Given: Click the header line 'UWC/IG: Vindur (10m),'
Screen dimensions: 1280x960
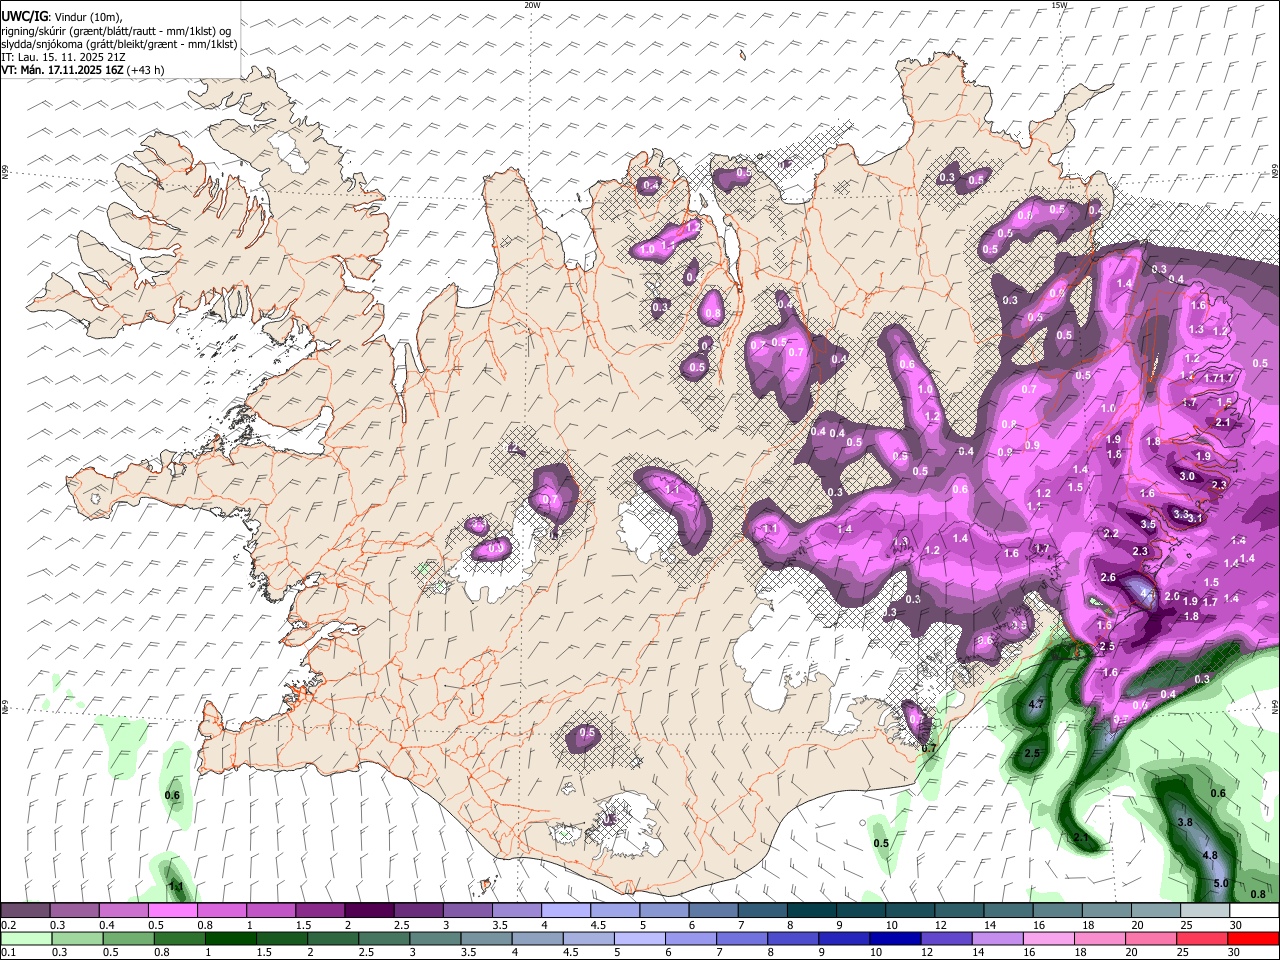Looking at the screenshot, I should pos(60,17).
